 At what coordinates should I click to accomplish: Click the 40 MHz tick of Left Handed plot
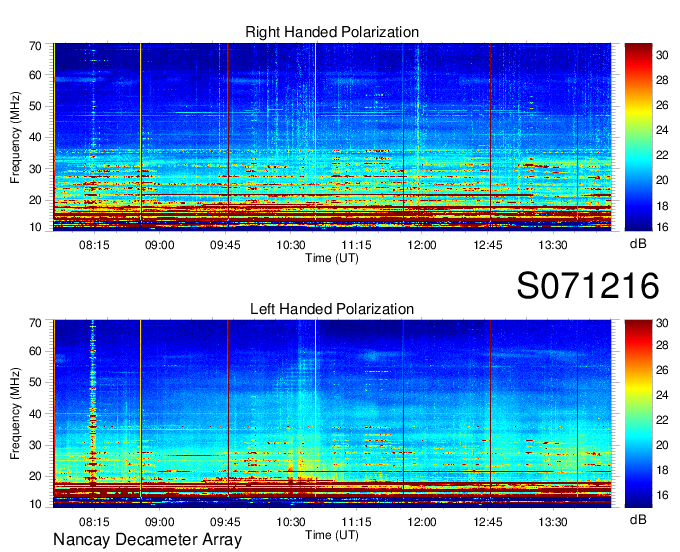pyautogui.click(x=35, y=414)
